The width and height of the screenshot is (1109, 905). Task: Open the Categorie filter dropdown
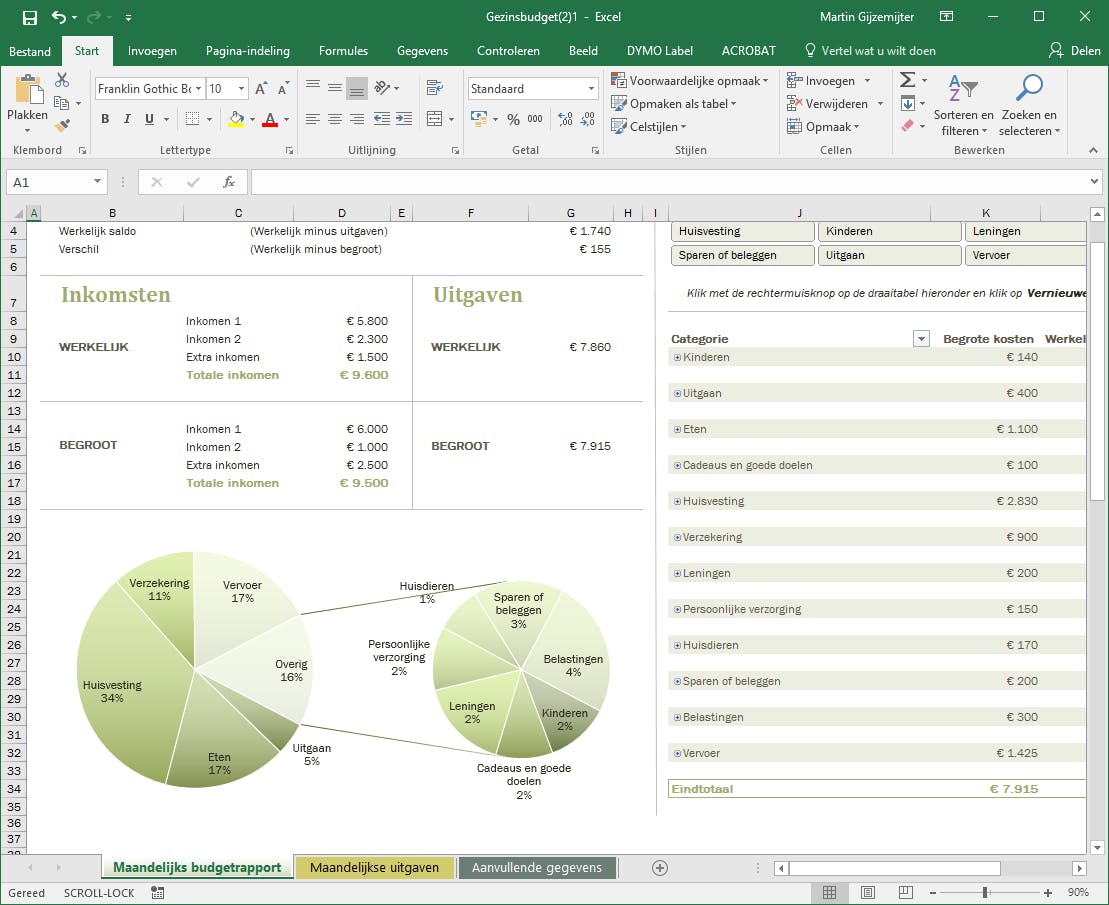[921, 339]
